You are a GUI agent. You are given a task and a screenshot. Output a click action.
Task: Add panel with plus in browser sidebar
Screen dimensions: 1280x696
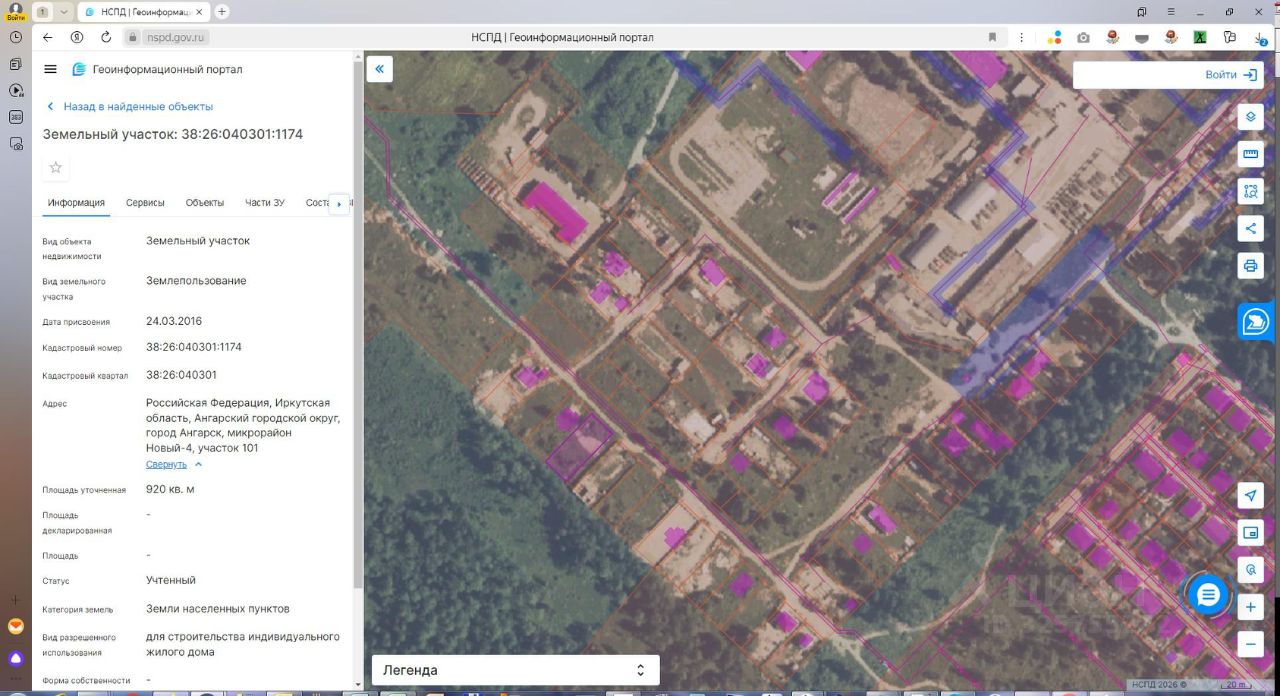coord(16,600)
